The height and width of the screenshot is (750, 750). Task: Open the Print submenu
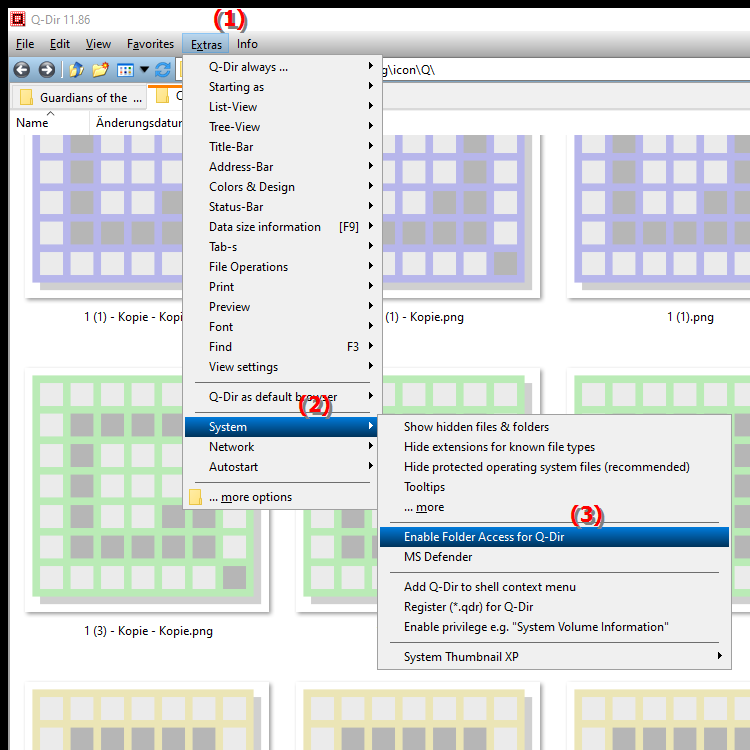pyautogui.click(x=281, y=287)
